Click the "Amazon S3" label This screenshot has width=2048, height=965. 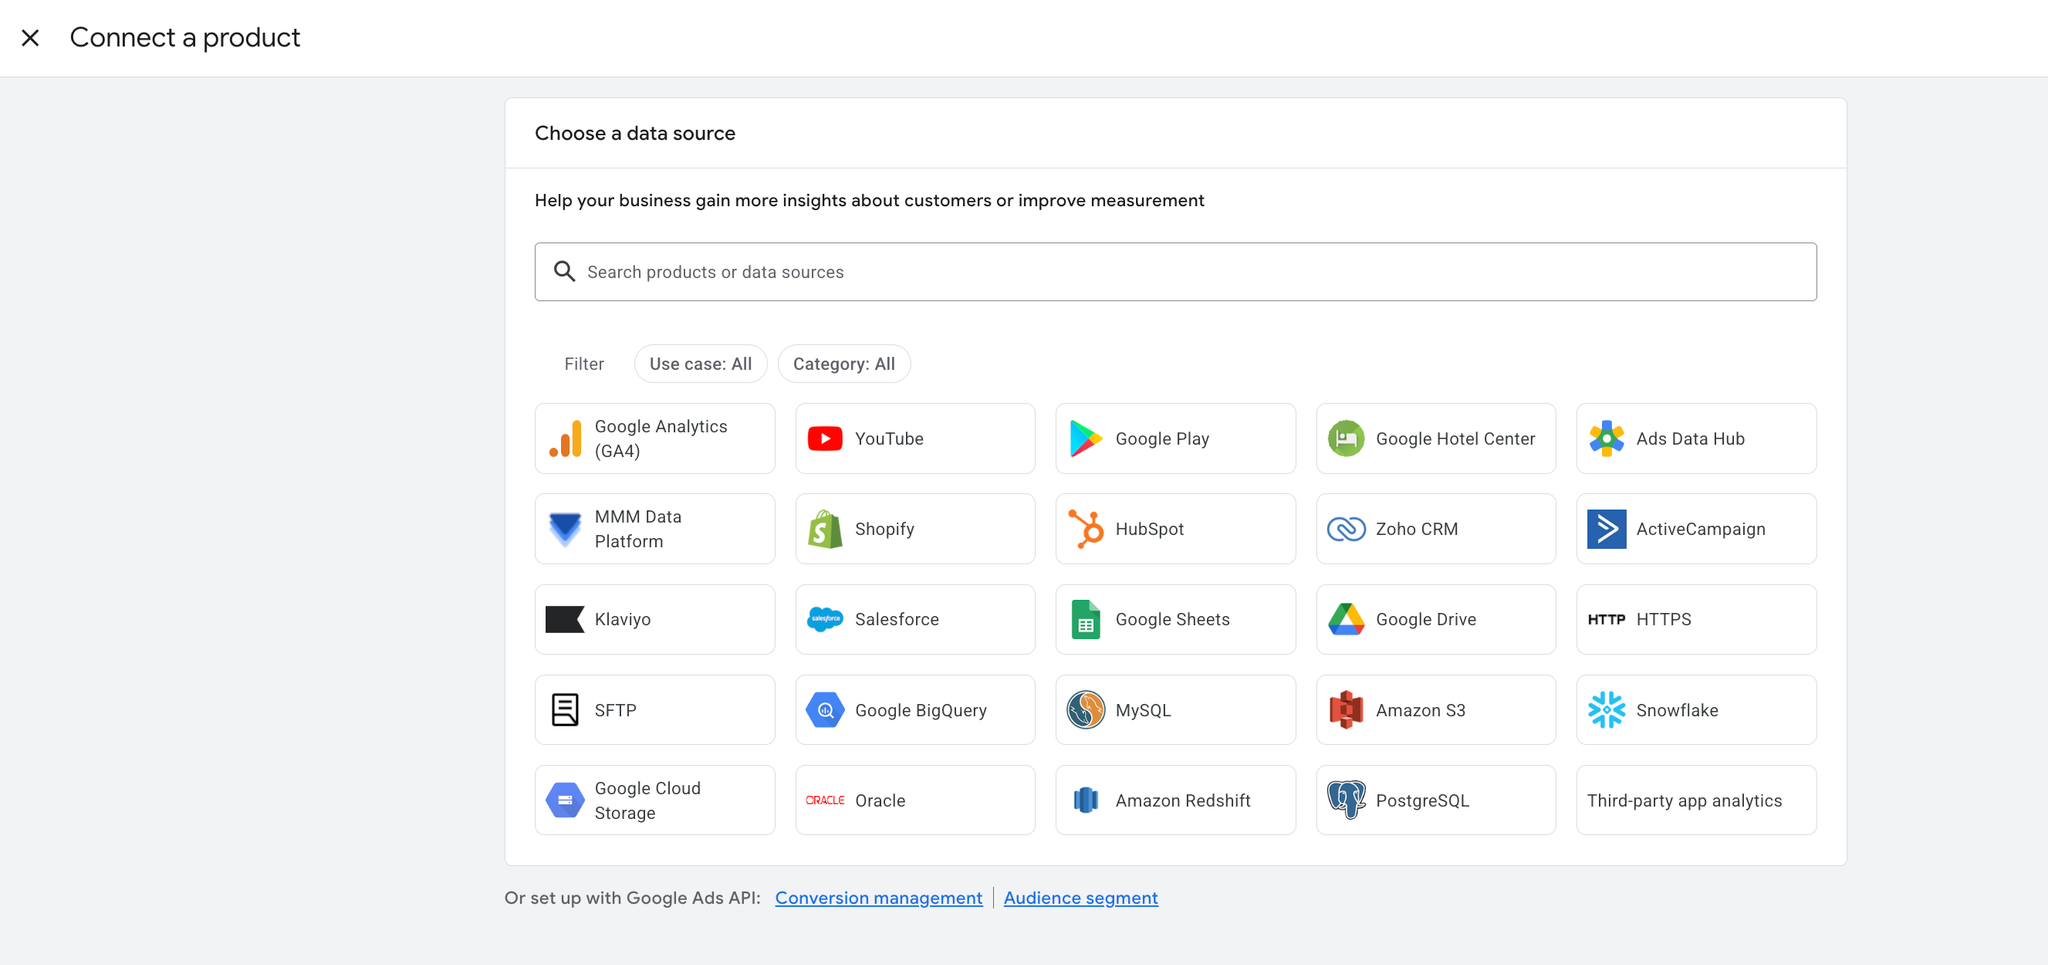[x=1420, y=710]
